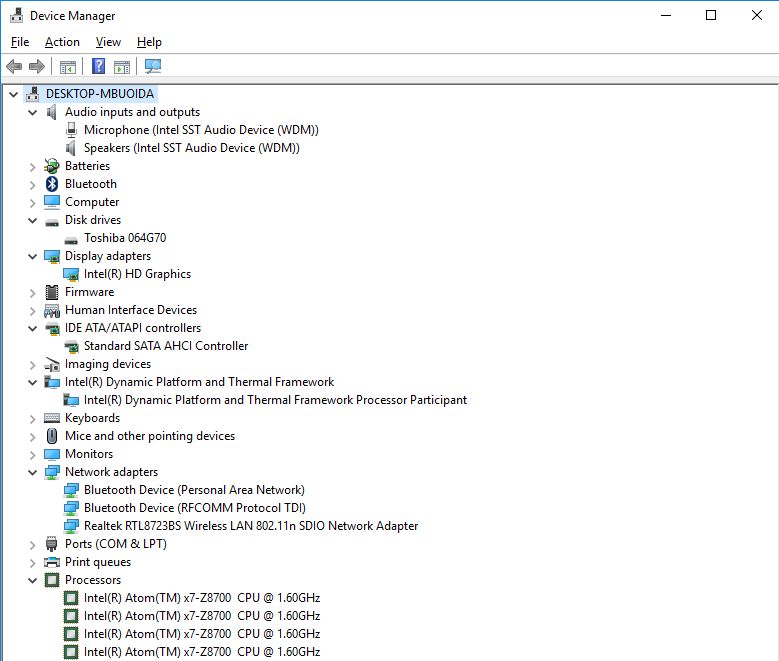Scan for hardware changes monitor icon
779x661 pixels.
153,66
